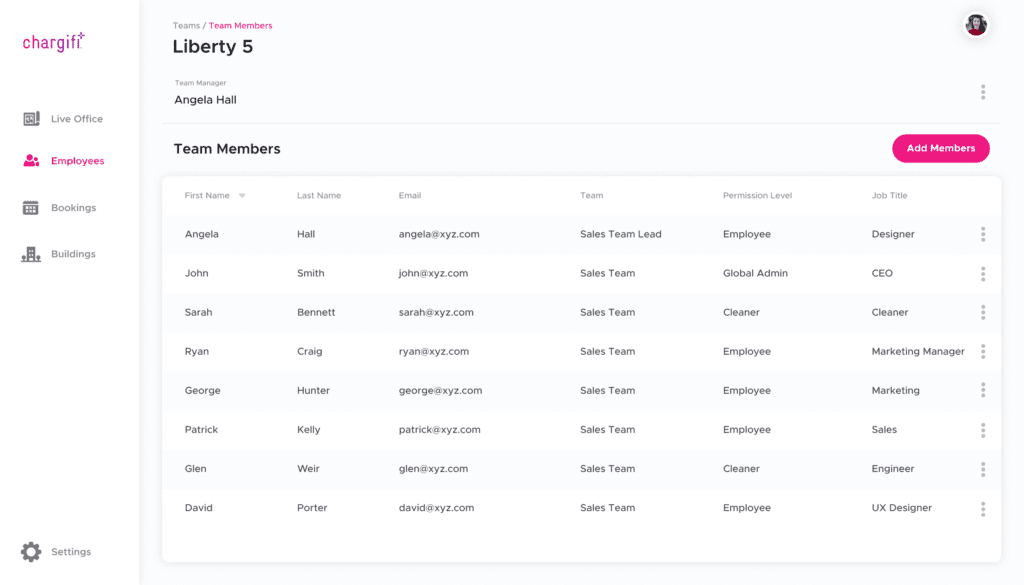Click sarah@xyz.com email cell

tap(436, 312)
